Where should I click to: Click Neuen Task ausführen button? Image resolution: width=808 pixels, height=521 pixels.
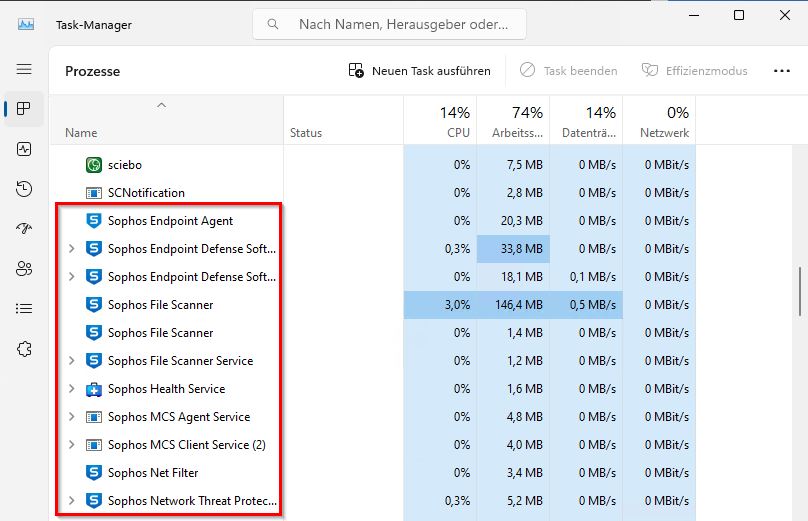(420, 71)
